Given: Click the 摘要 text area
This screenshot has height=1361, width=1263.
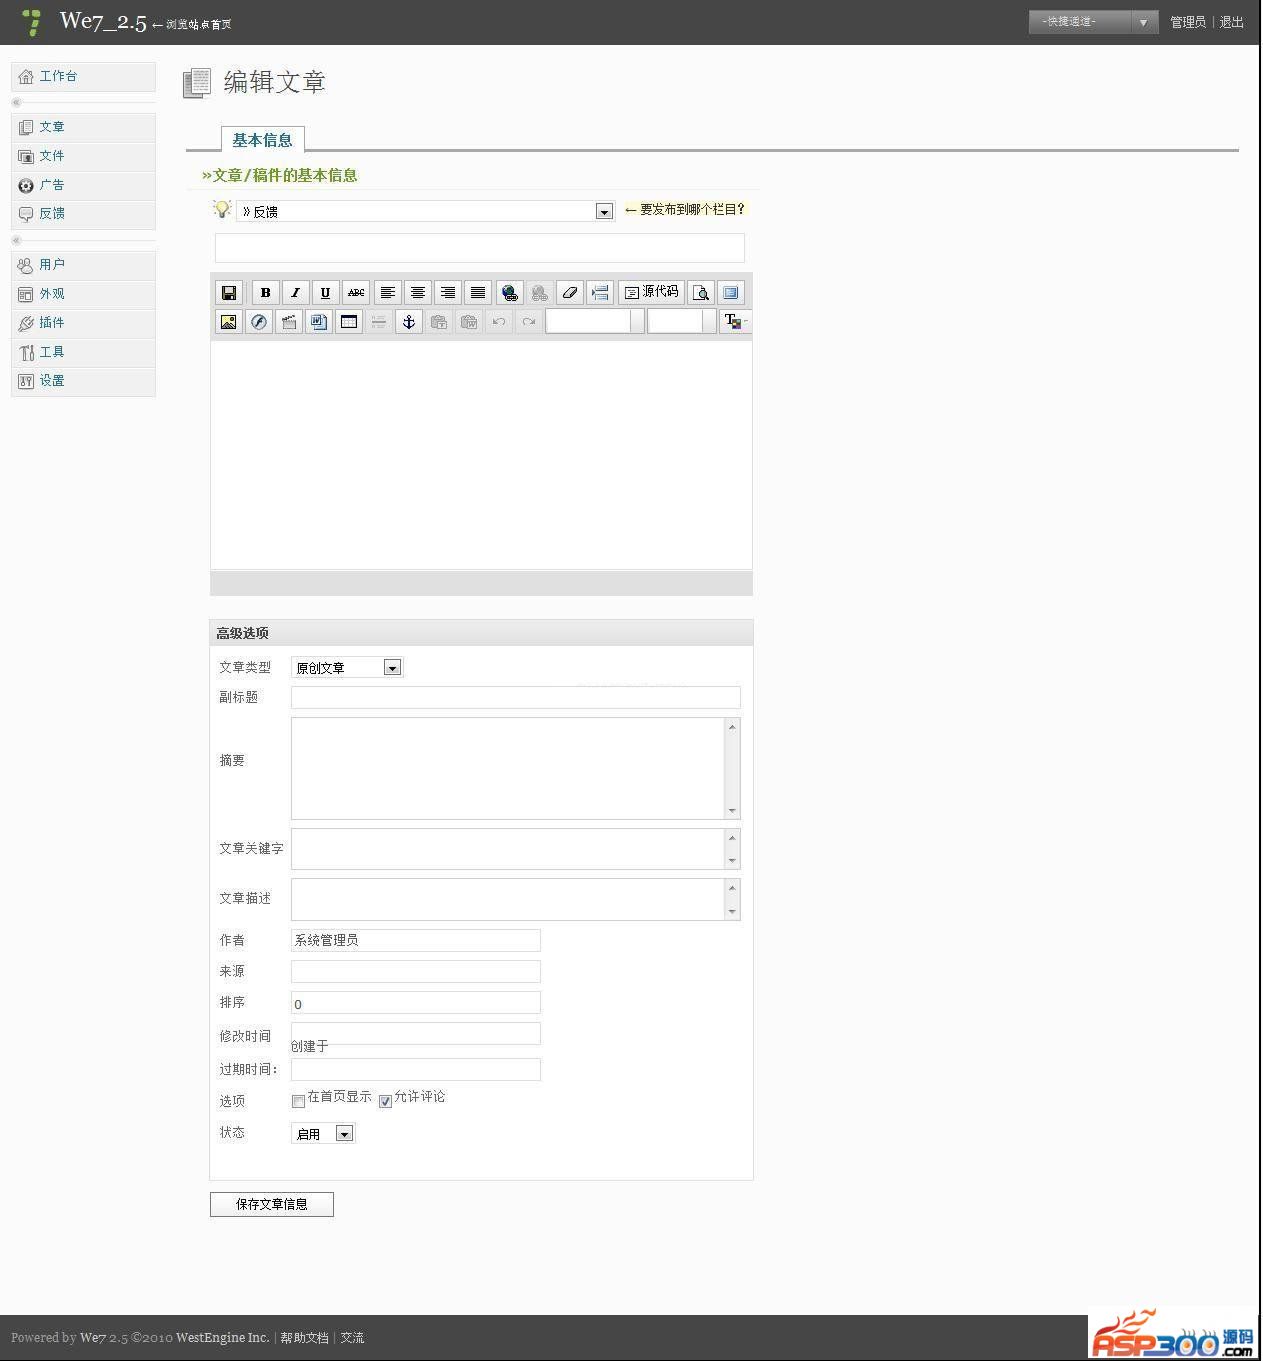Looking at the screenshot, I should pos(508,768).
